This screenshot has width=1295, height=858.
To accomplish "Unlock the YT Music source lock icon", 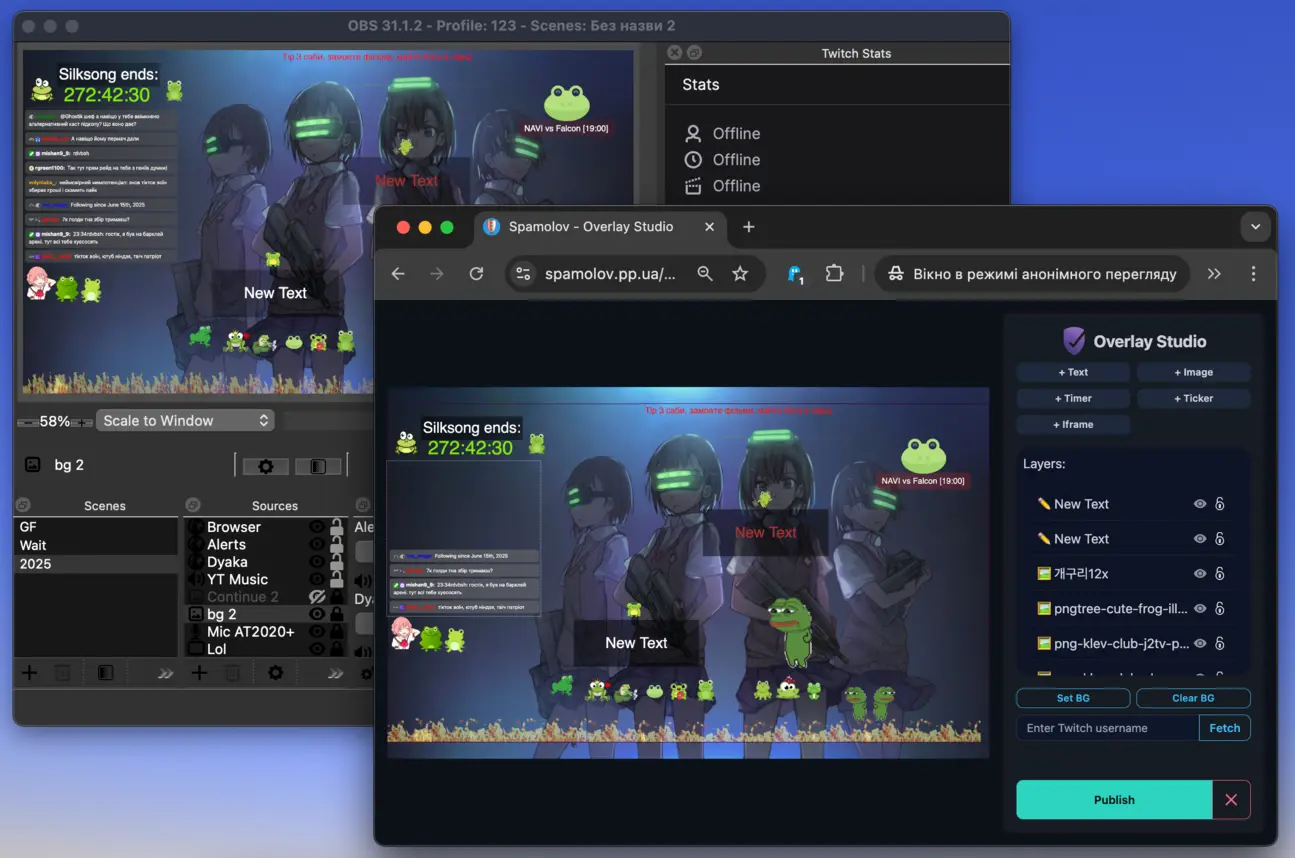I will 337,579.
